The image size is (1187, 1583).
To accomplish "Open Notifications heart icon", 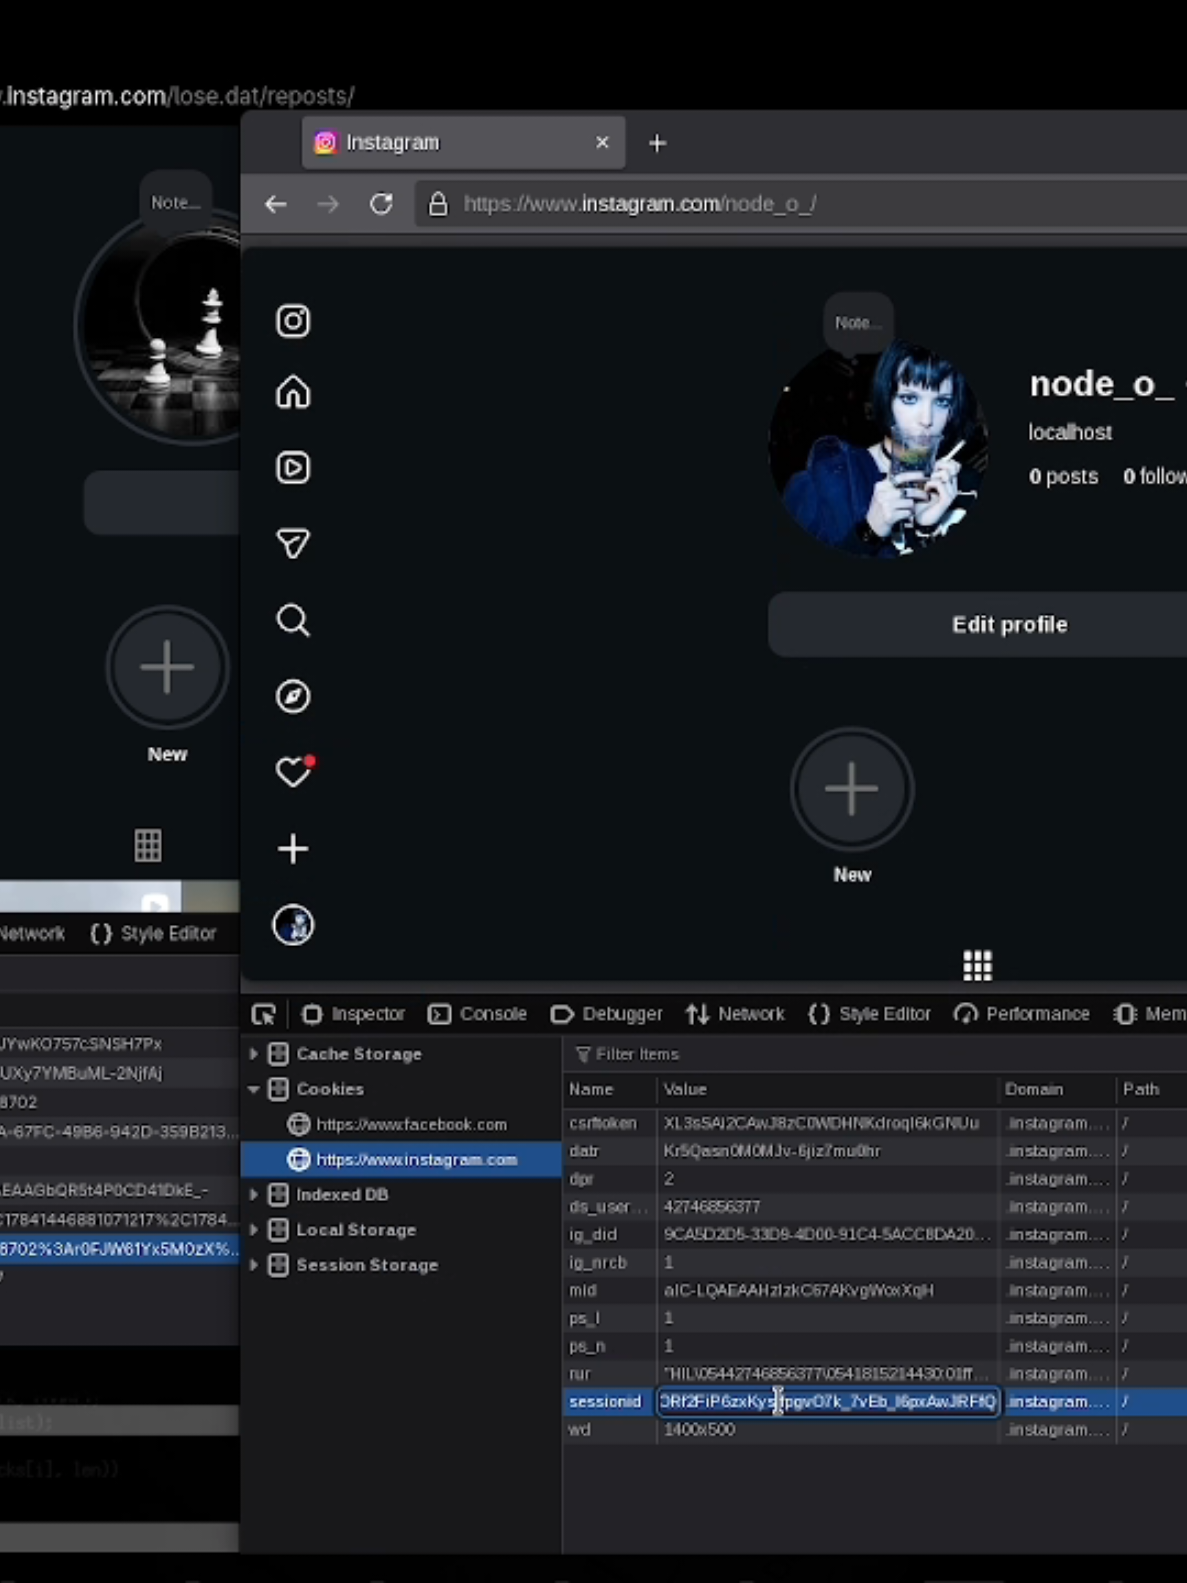I will (x=294, y=771).
